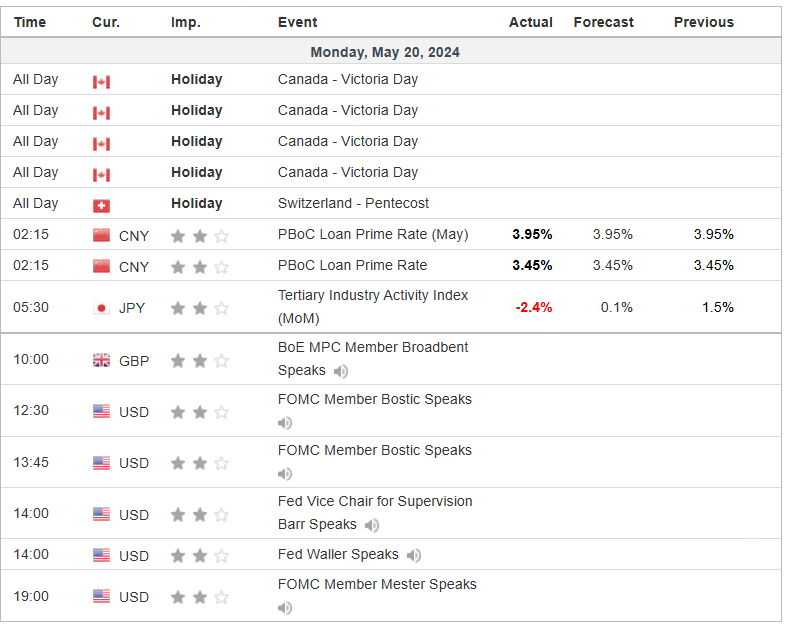Click the red -2.4% actual value

533,307
